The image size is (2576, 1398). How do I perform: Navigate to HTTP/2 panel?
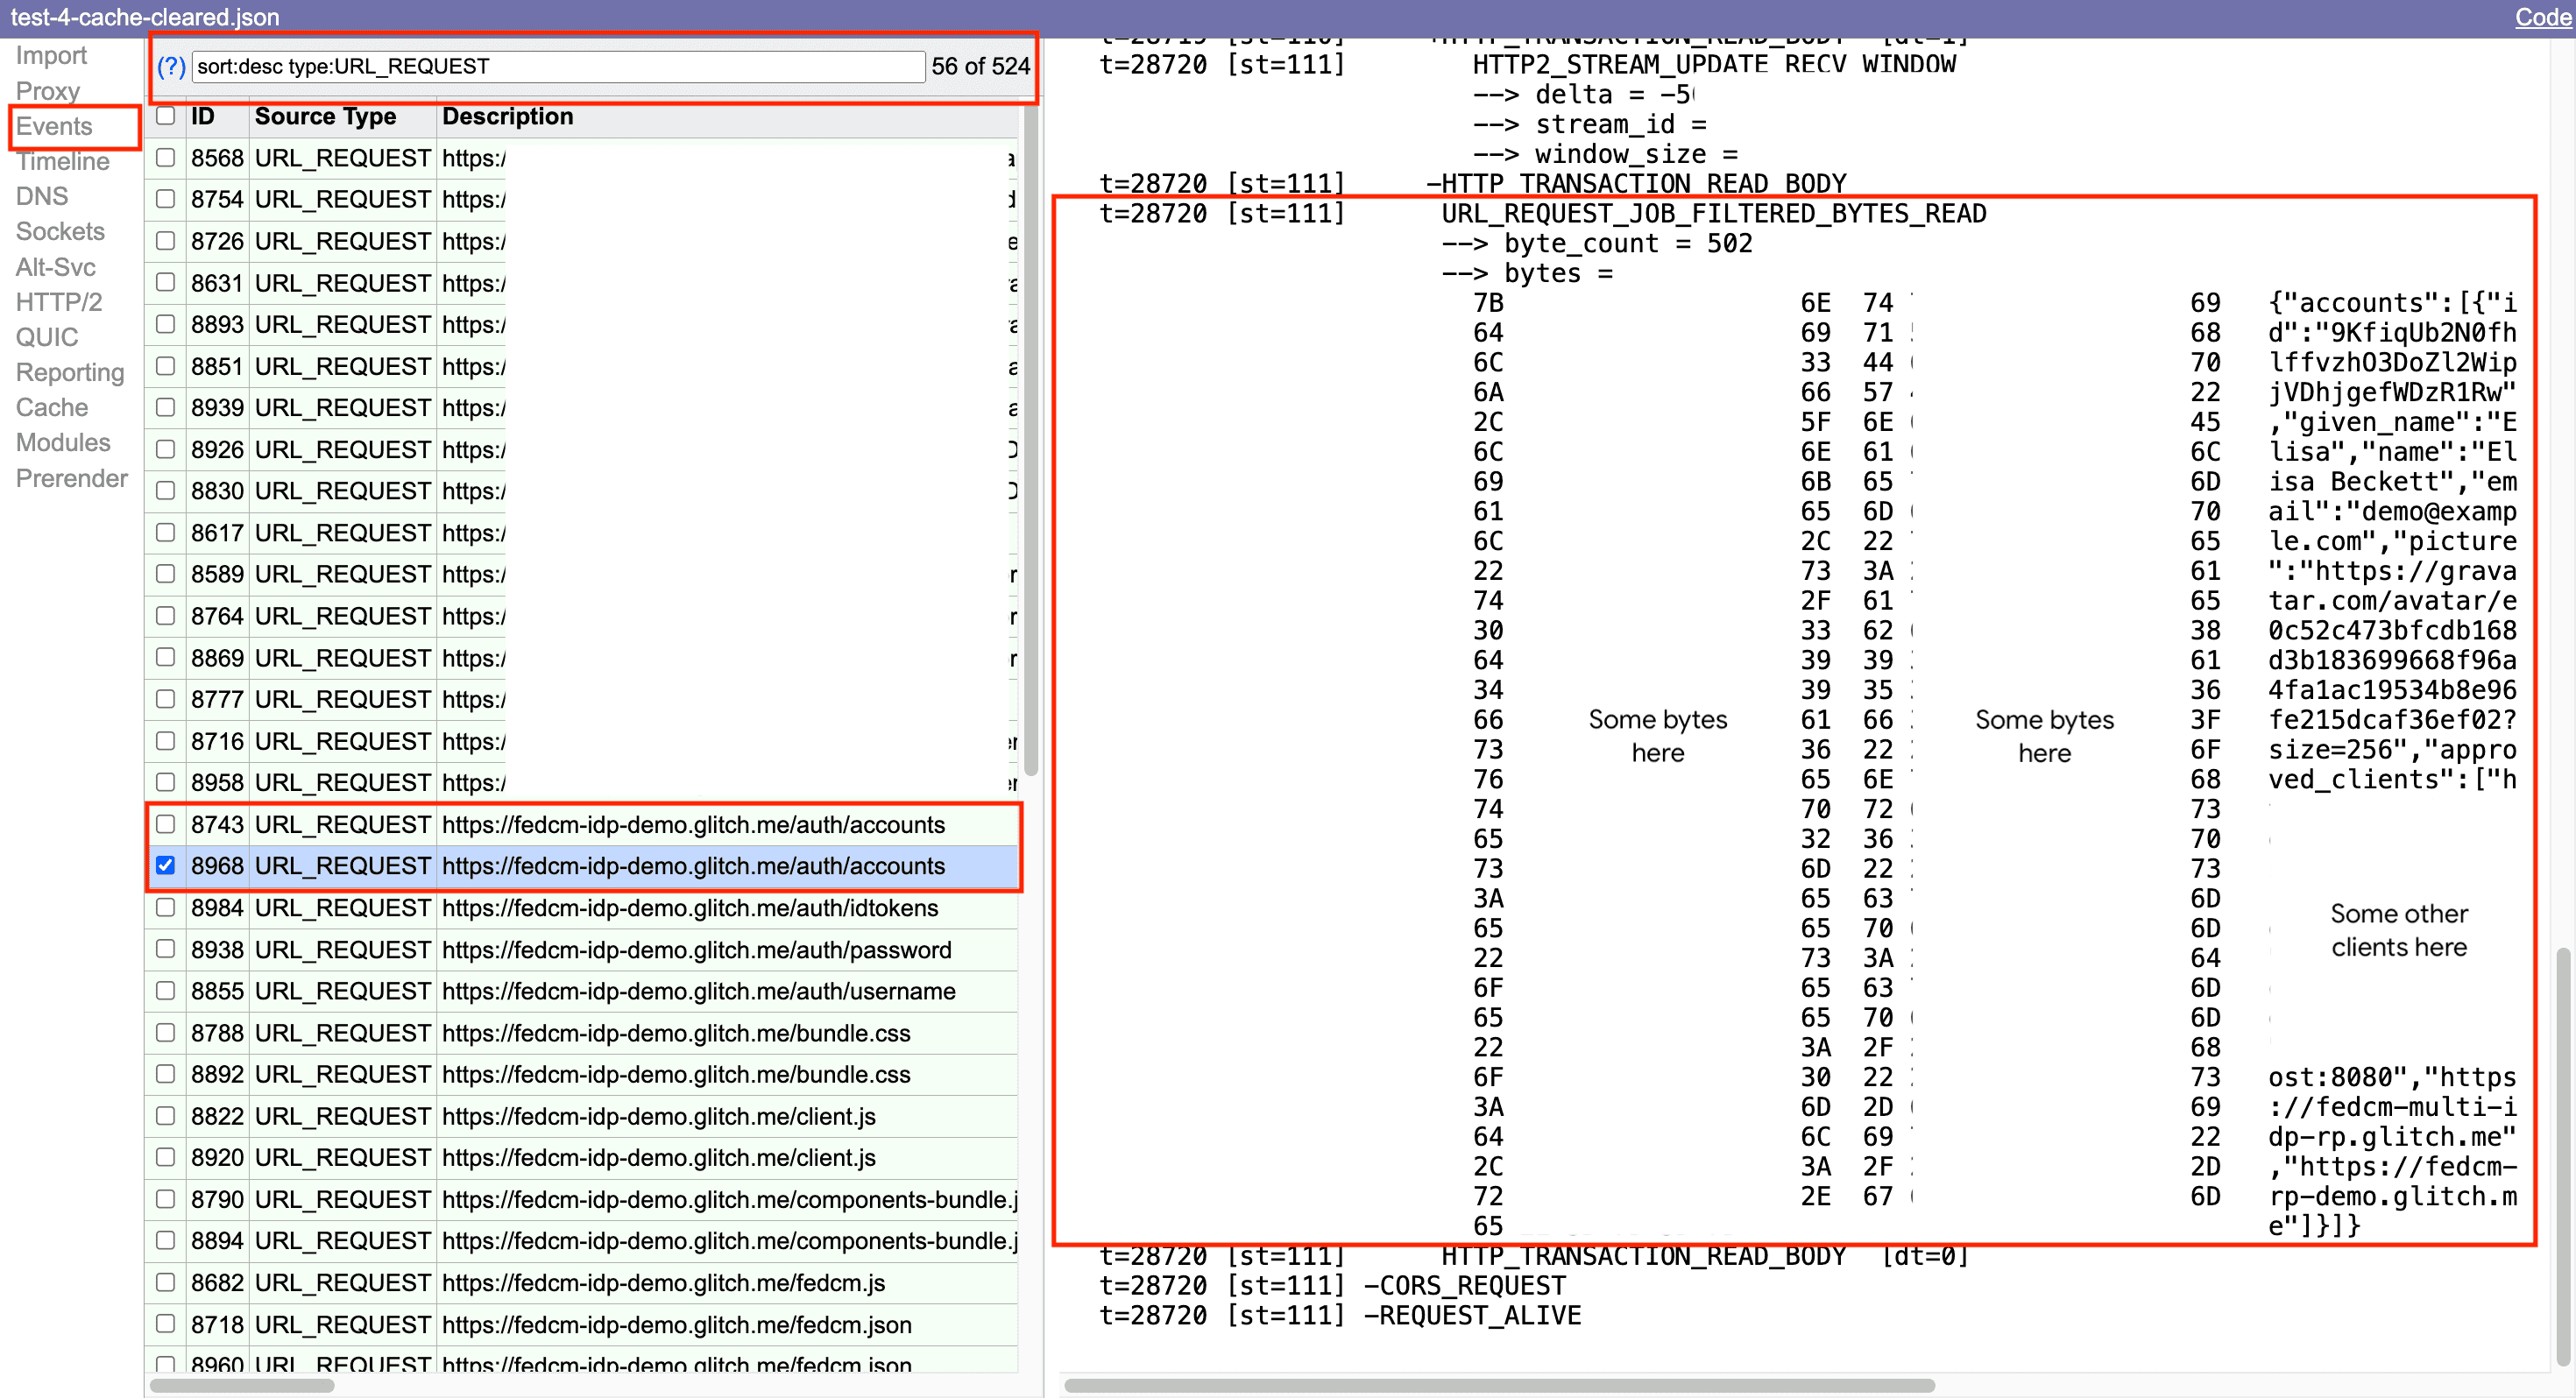pyautogui.click(x=59, y=303)
